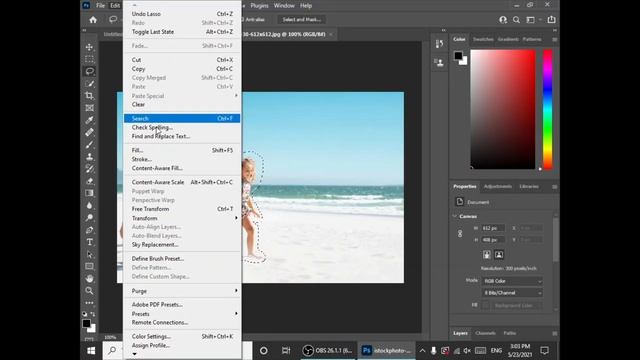
Task: Toggle width and height link icon
Action: (460, 234)
